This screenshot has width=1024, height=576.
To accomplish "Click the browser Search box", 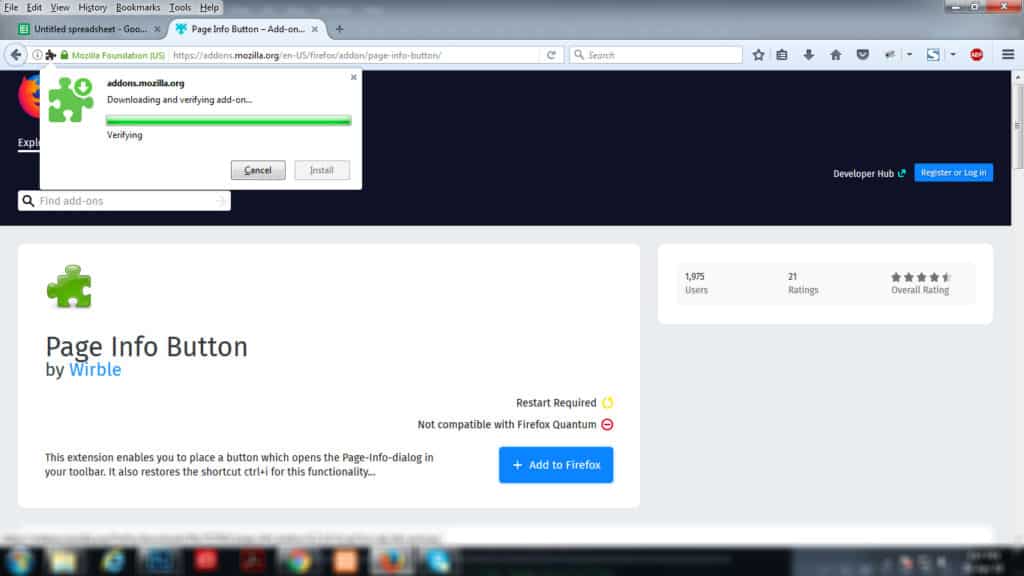I will click(656, 55).
